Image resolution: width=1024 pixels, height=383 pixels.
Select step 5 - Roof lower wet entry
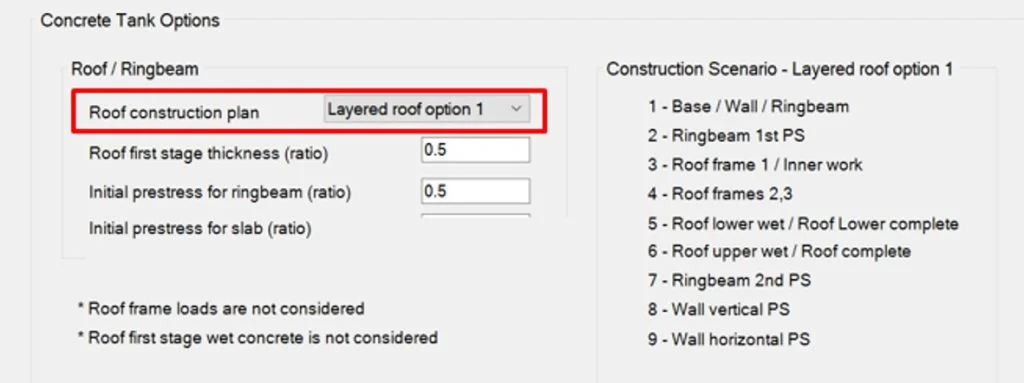pyautogui.click(x=803, y=224)
